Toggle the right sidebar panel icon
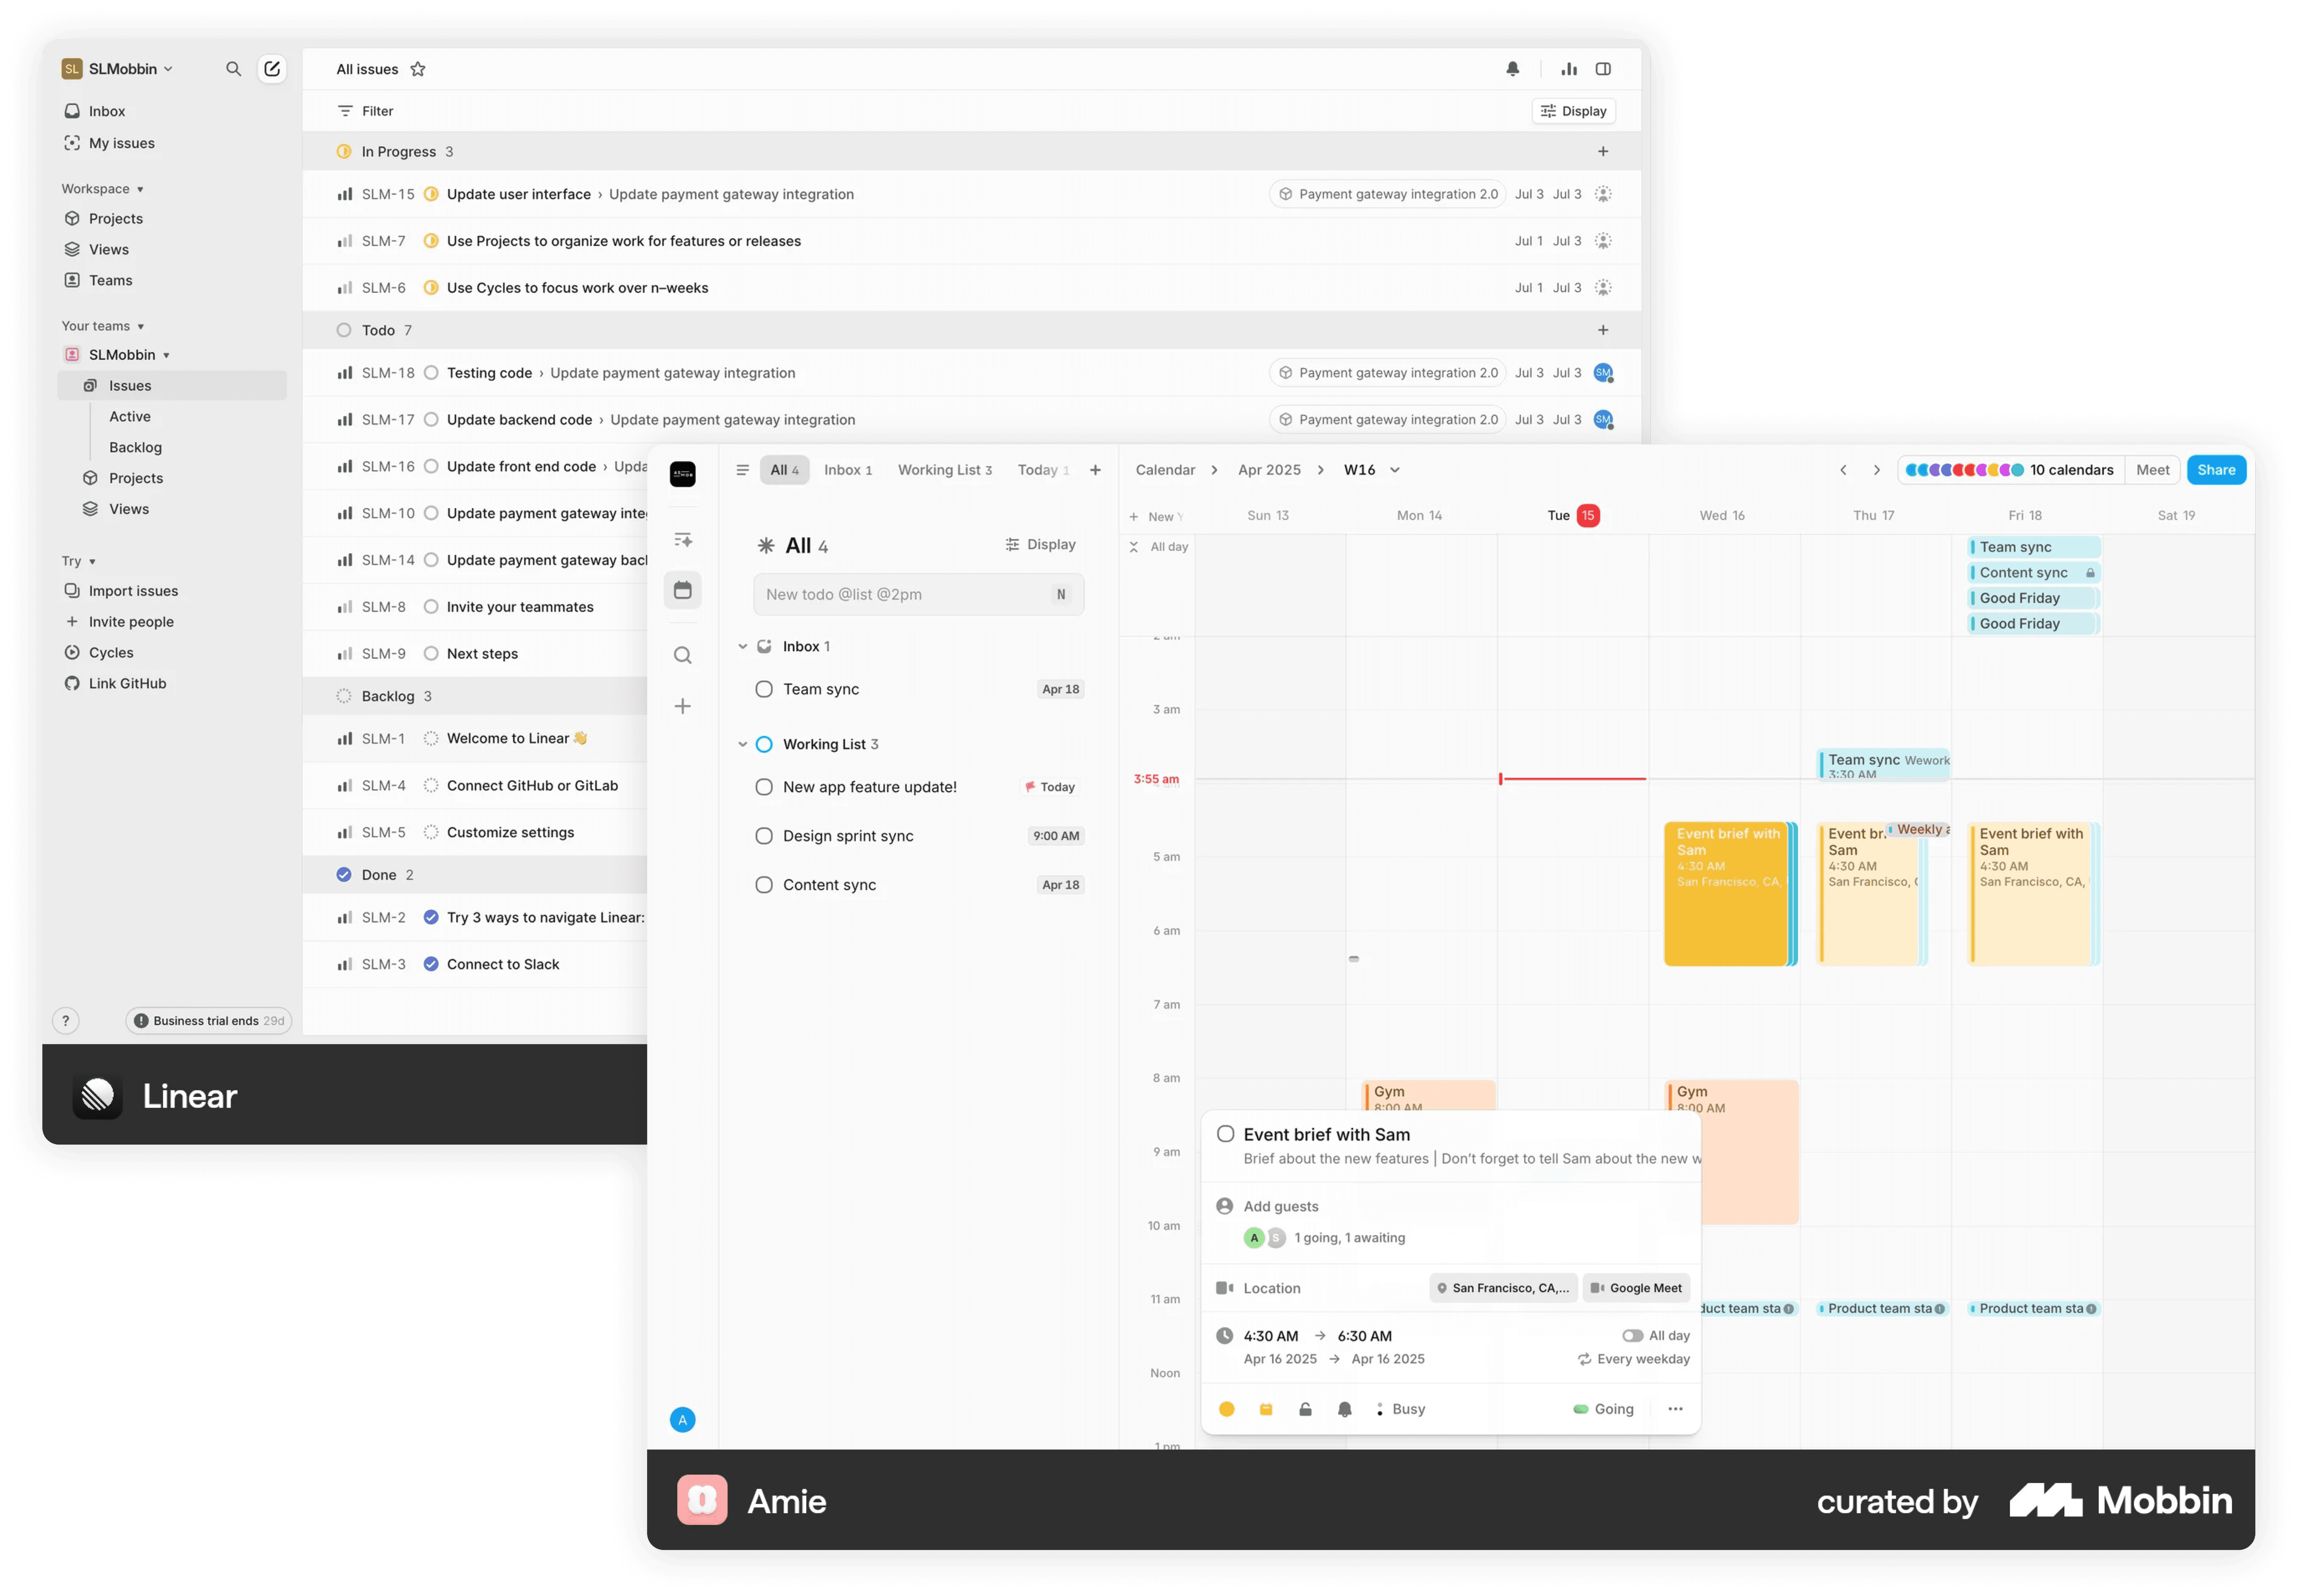Screen dimensions: 2298x1596 click(x=1603, y=69)
